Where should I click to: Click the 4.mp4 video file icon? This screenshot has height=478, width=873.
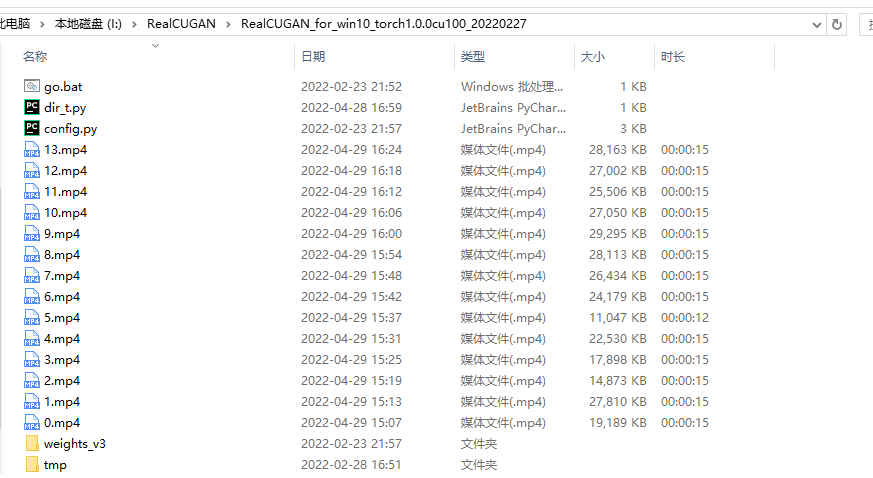point(32,338)
